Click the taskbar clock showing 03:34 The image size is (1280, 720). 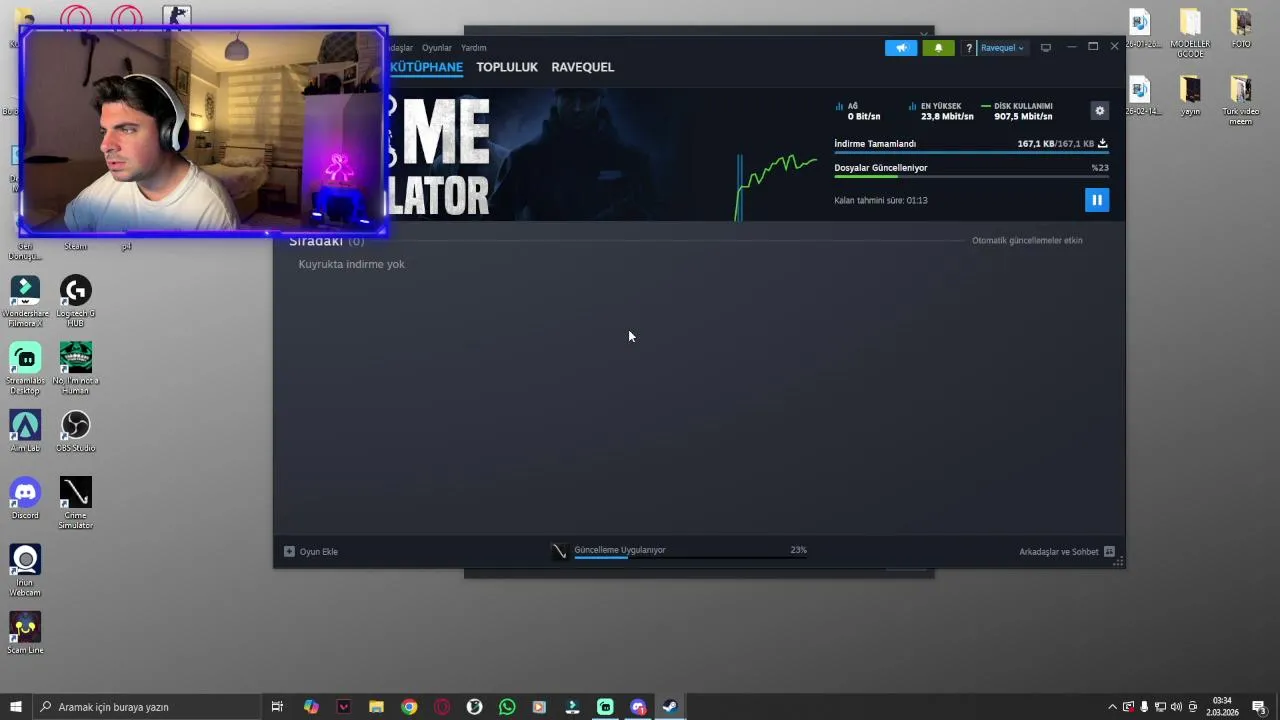point(1222,707)
